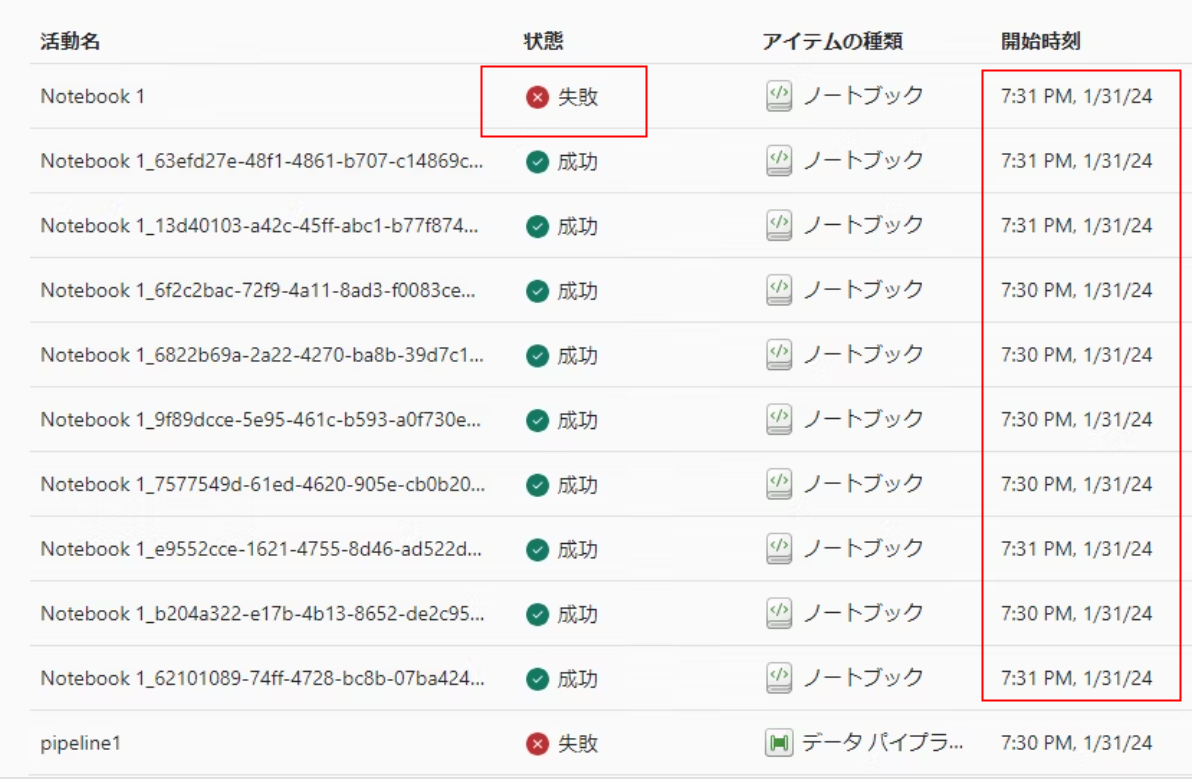Click notebook type icon in 13d40103 row

click(x=779, y=226)
